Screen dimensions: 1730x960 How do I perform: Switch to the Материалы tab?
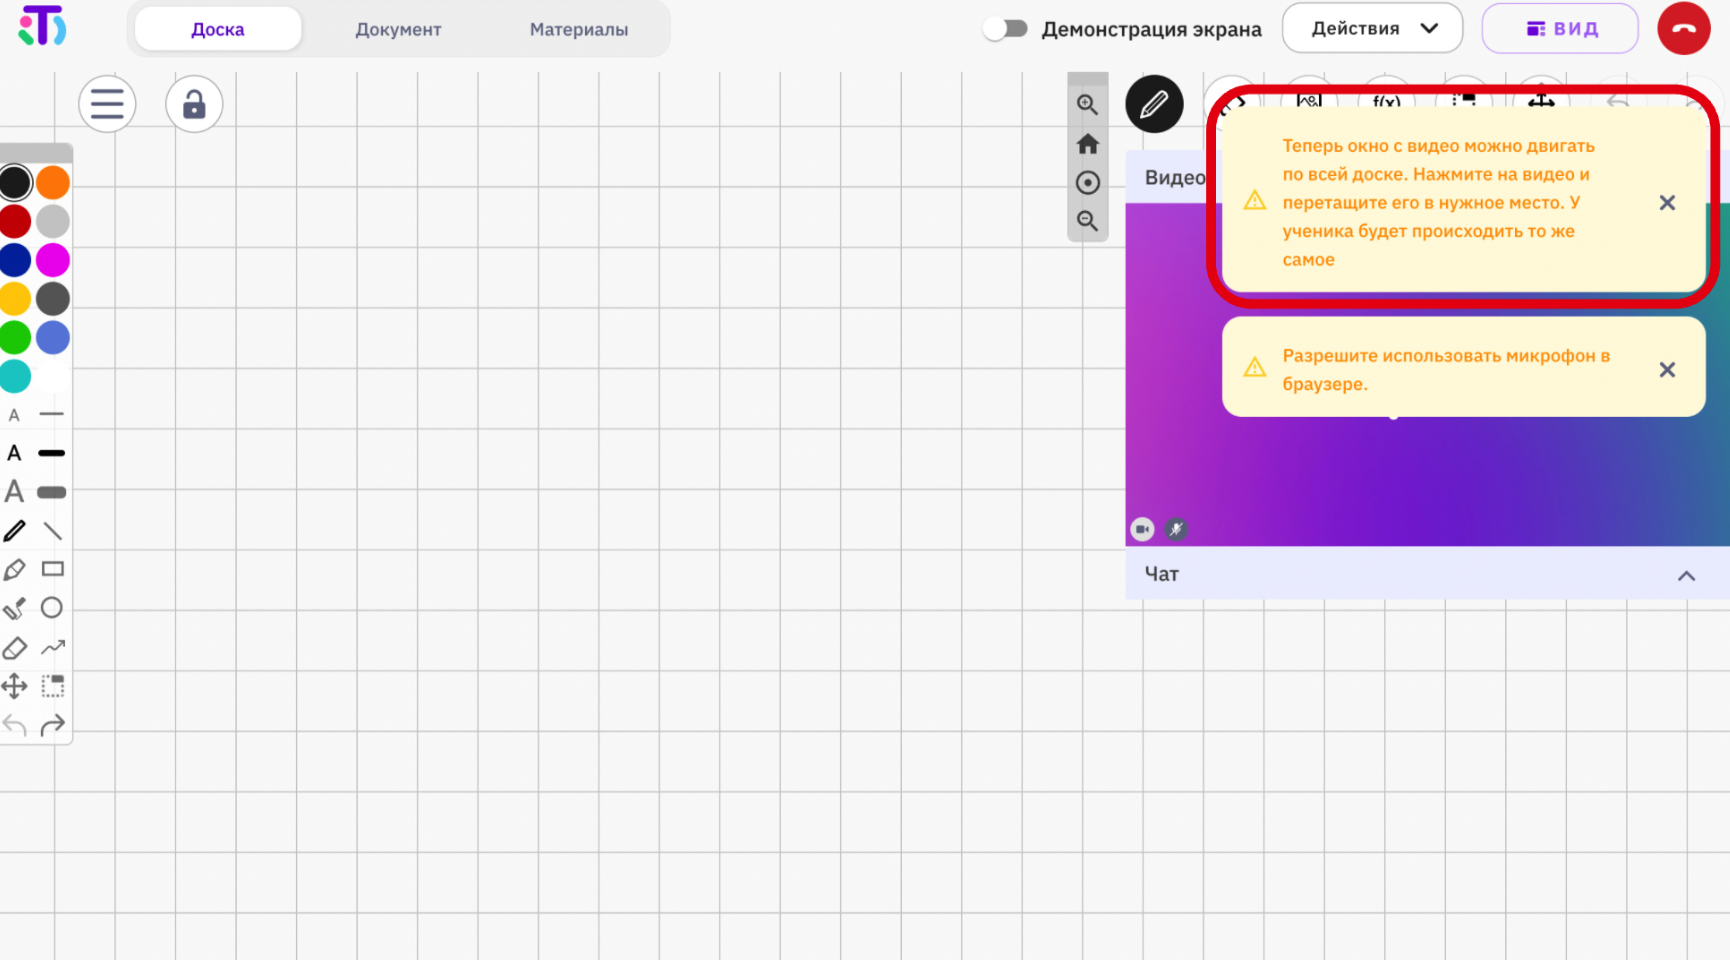(579, 29)
